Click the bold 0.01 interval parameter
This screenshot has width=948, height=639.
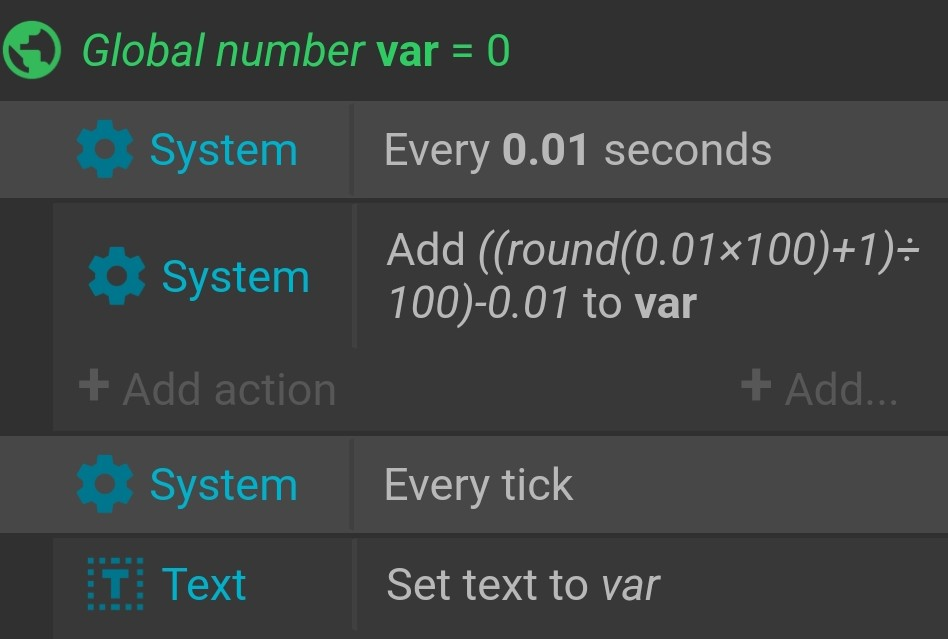point(545,150)
